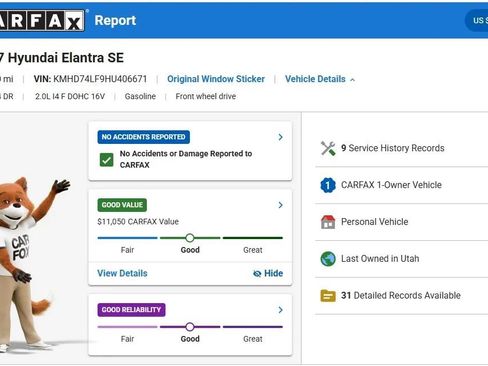This screenshot has width=488, height=366.
Task: Expand the Good Reliability card chevron
Action: pos(280,310)
